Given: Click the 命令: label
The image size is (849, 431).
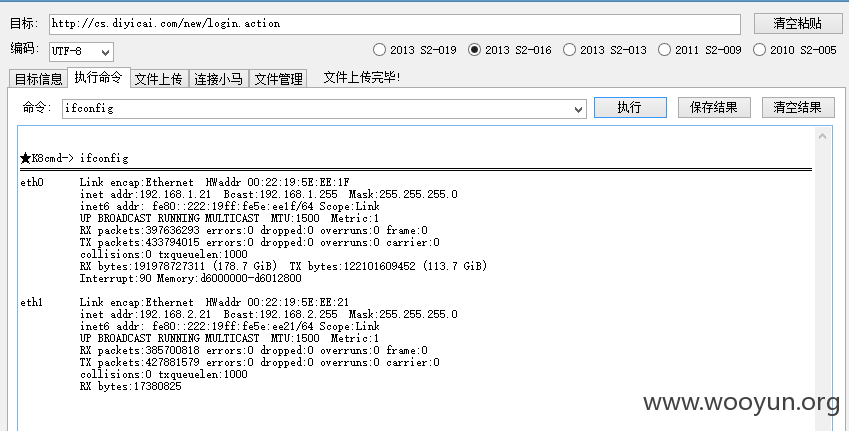Looking at the screenshot, I should click(x=36, y=107).
